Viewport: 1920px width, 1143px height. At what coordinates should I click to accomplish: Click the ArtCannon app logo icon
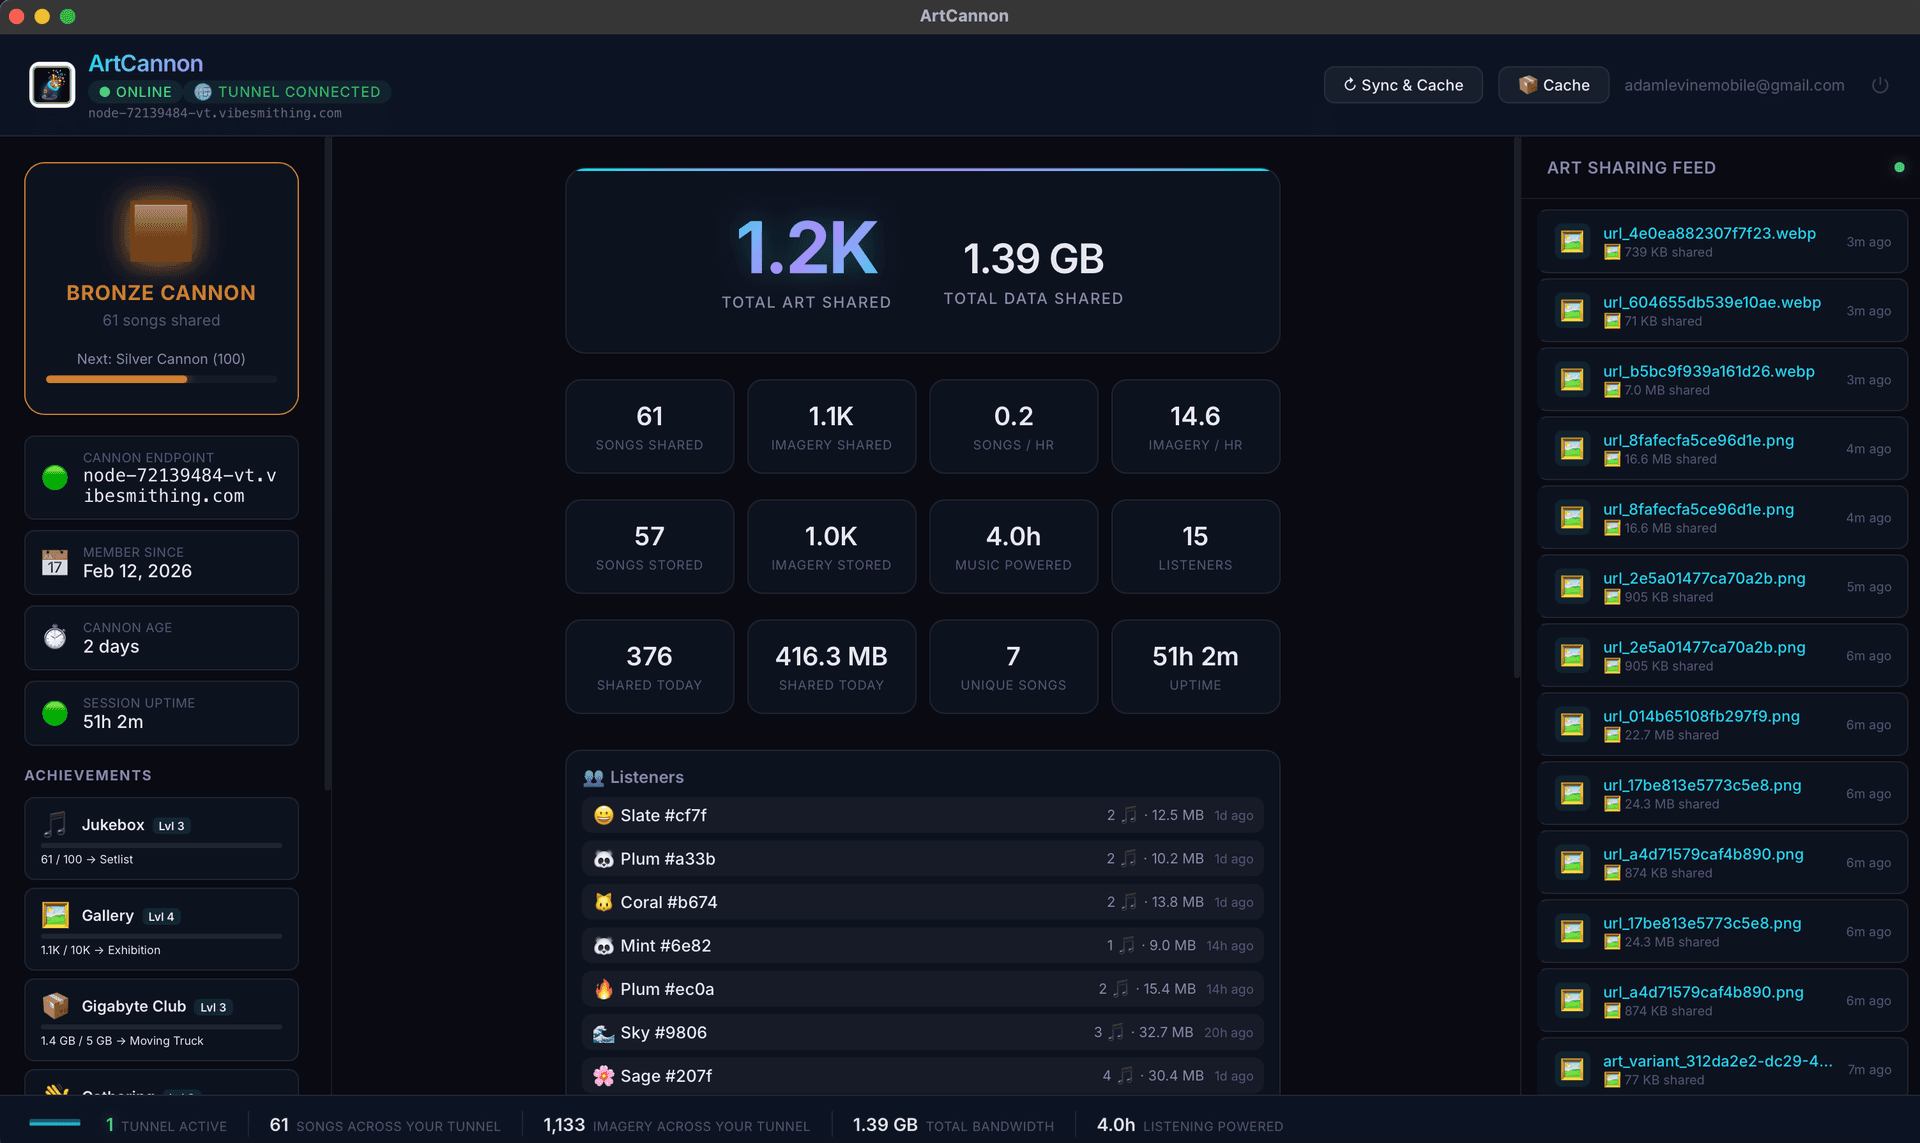(x=52, y=84)
